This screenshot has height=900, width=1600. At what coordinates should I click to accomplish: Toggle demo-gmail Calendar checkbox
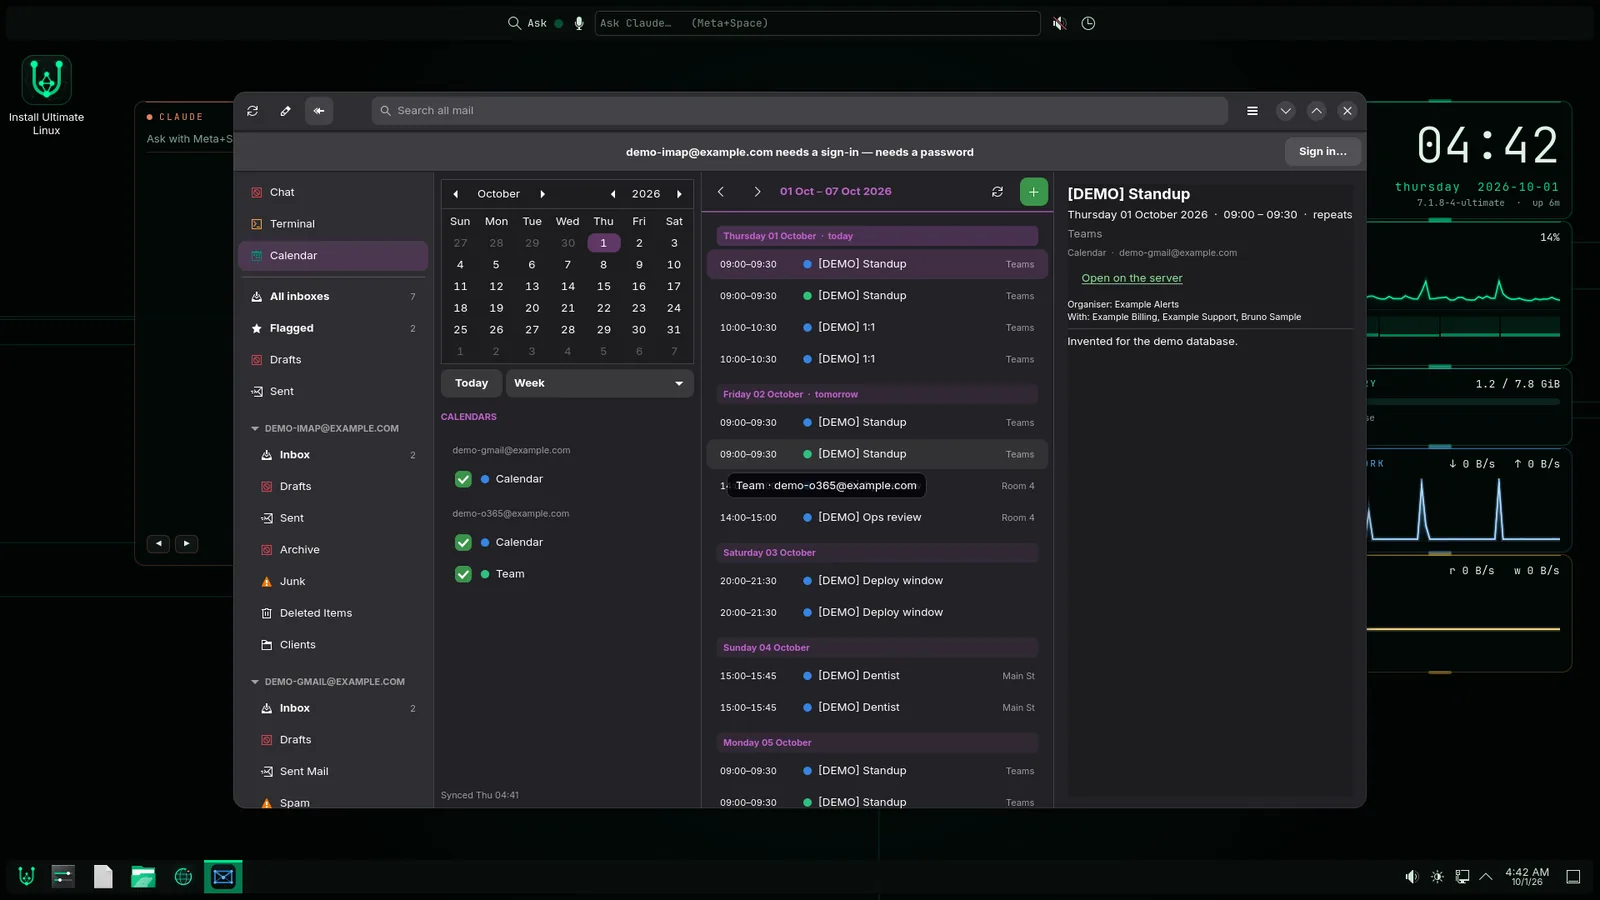tap(463, 479)
